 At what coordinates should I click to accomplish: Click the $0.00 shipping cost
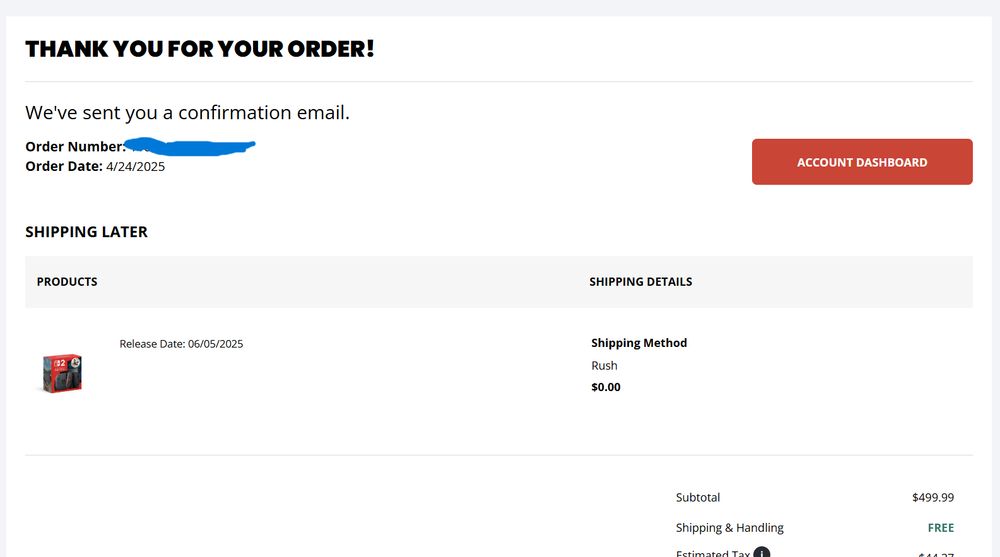tap(606, 387)
